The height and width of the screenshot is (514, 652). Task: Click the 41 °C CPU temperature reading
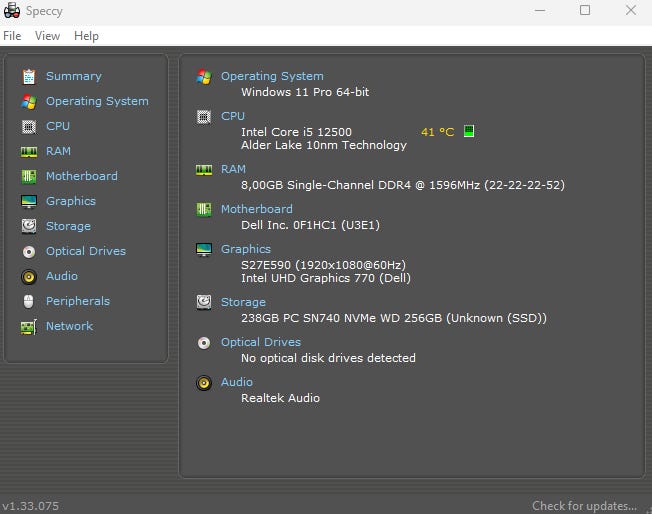coord(437,132)
